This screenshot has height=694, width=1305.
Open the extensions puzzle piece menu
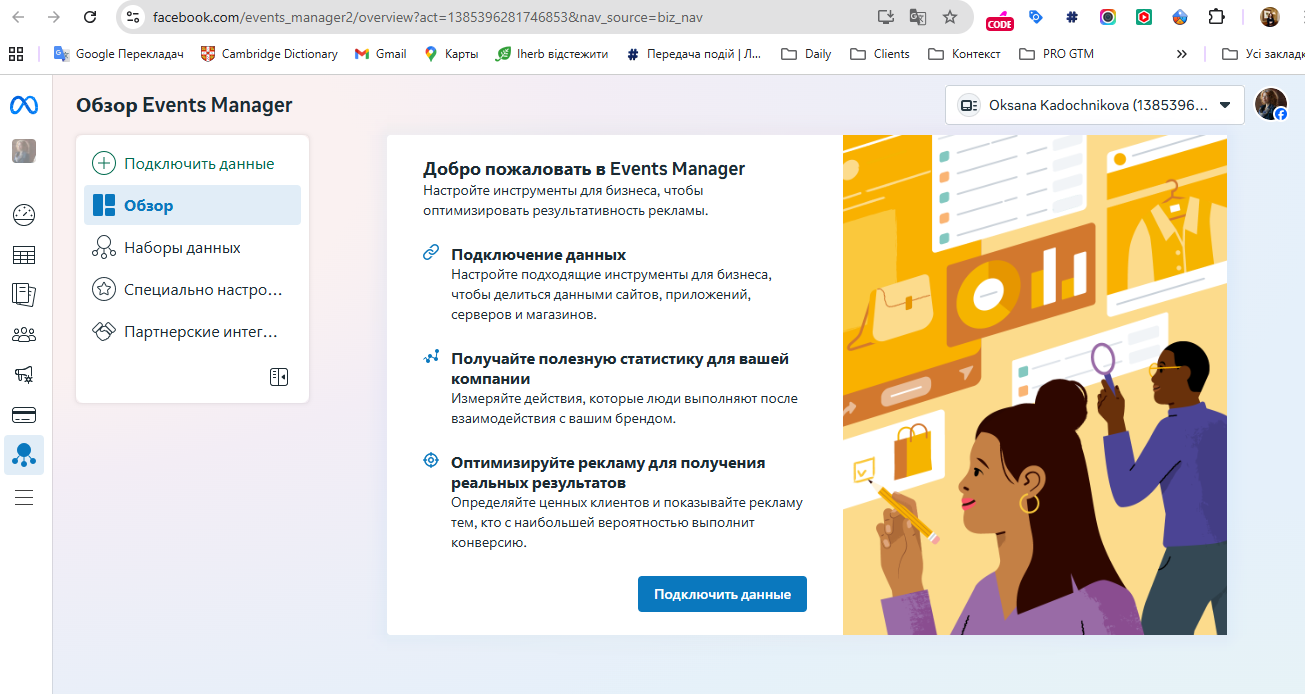[1216, 17]
